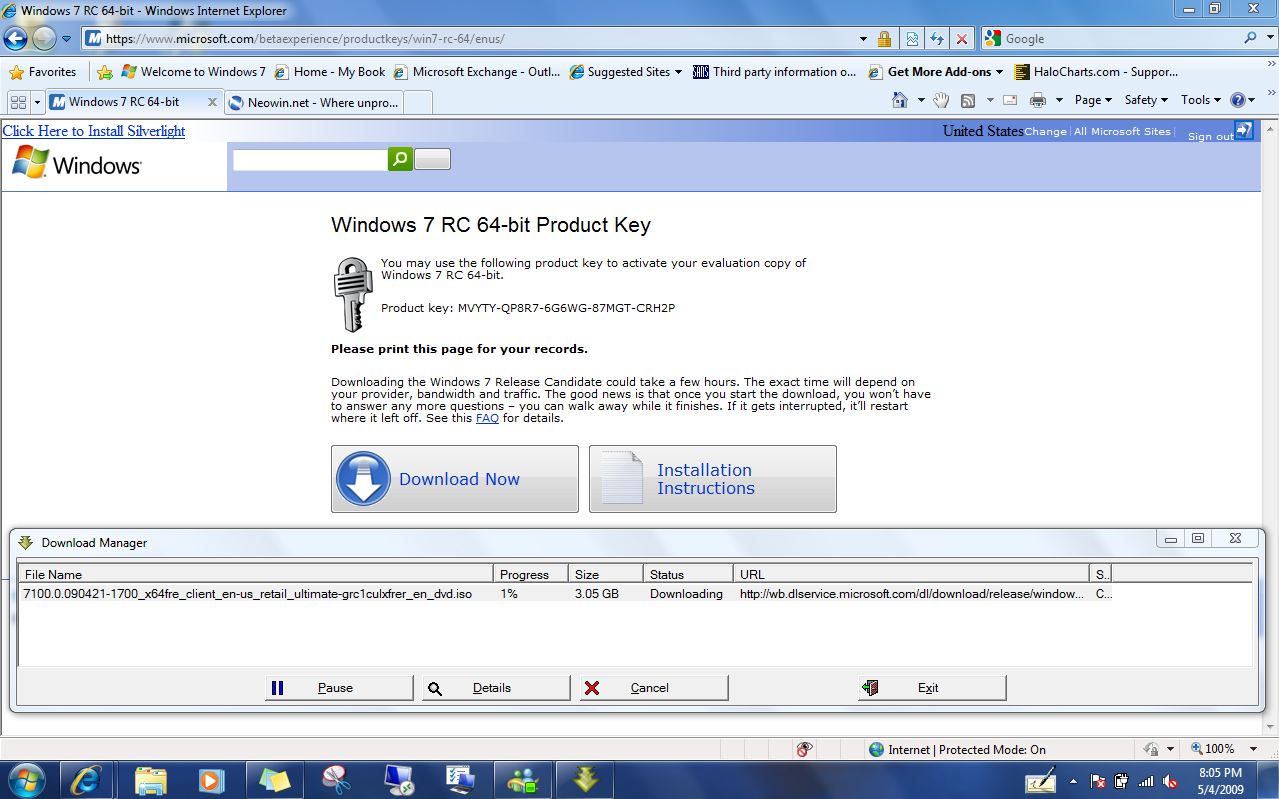The image size is (1279, 799).
Task: Click the green site search button
Action: 400,159
